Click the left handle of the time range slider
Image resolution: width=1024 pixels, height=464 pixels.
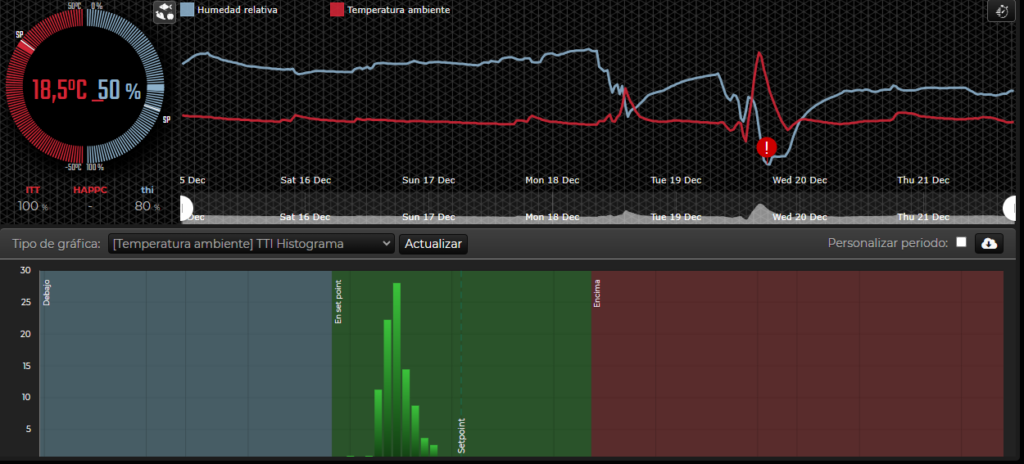(x=183, y=207)
